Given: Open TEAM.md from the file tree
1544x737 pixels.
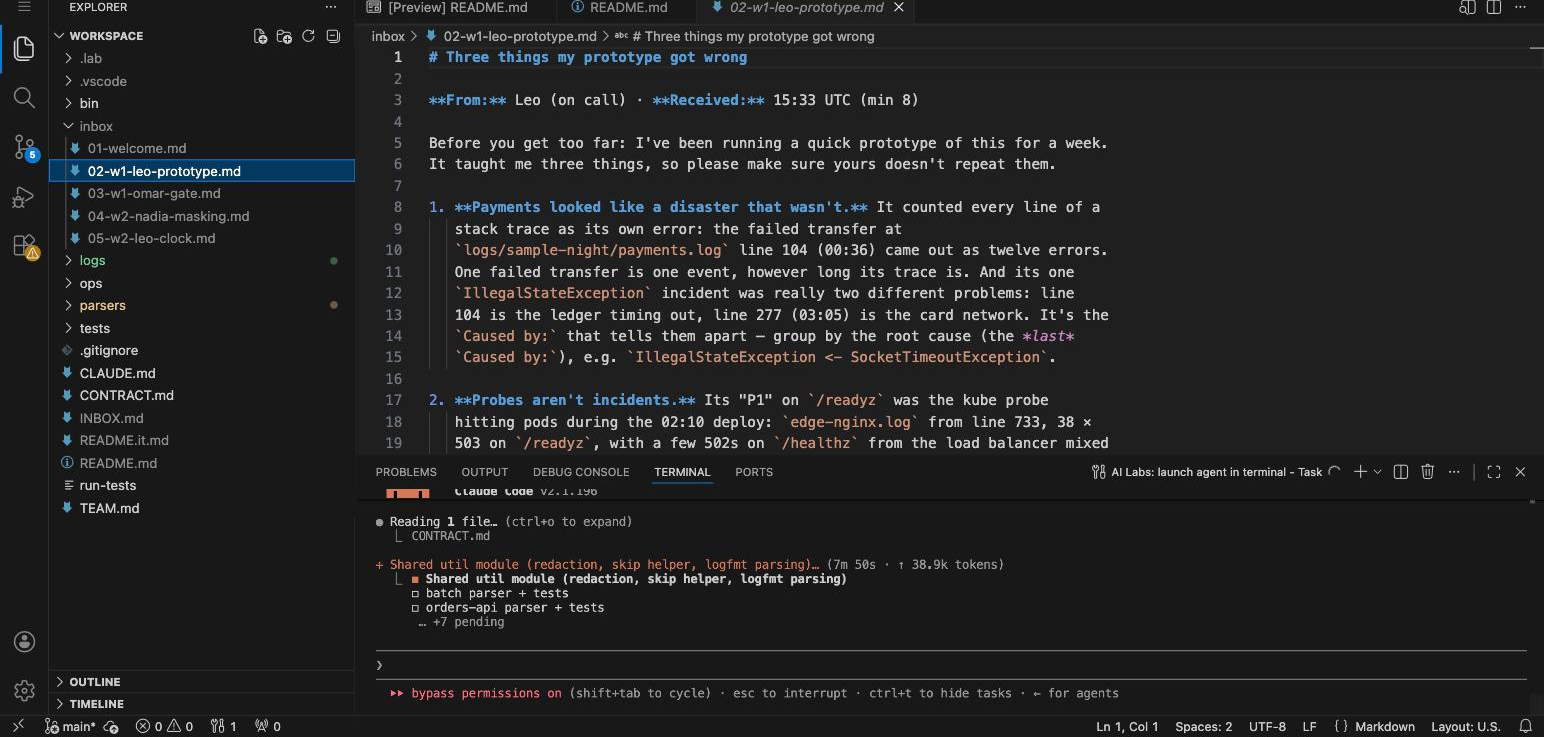Looking at the screenshot, I should click(109, 508).
